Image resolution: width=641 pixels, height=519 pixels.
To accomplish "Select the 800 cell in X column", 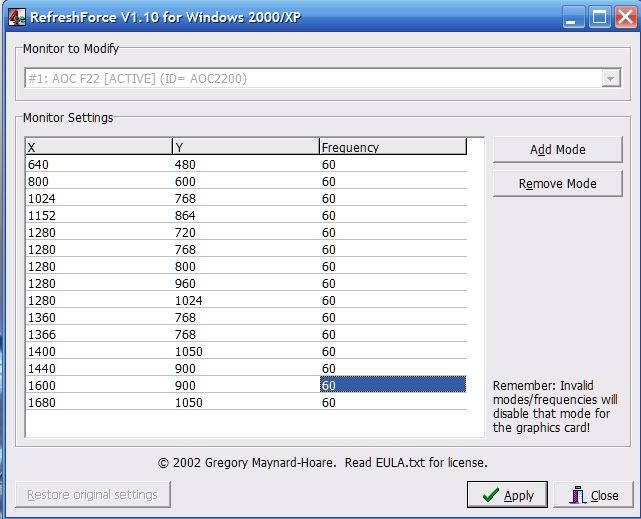I will [99, 181].
